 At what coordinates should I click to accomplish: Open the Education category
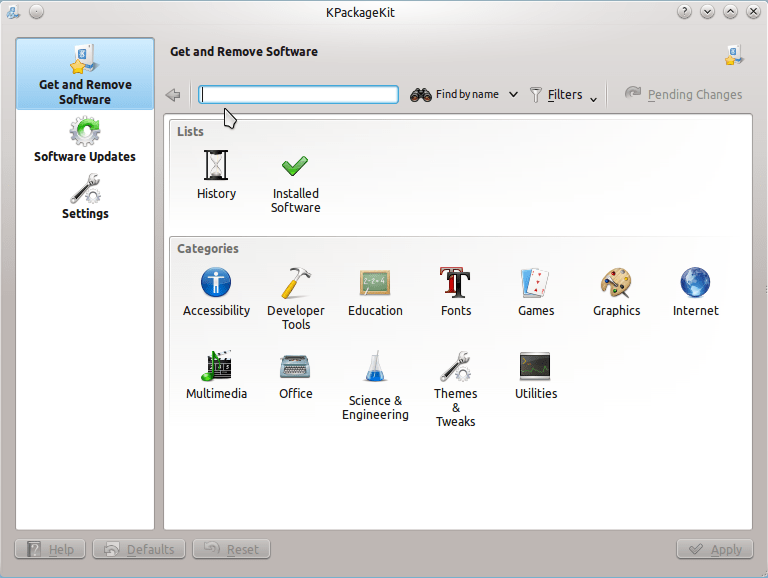coord(375,292)
